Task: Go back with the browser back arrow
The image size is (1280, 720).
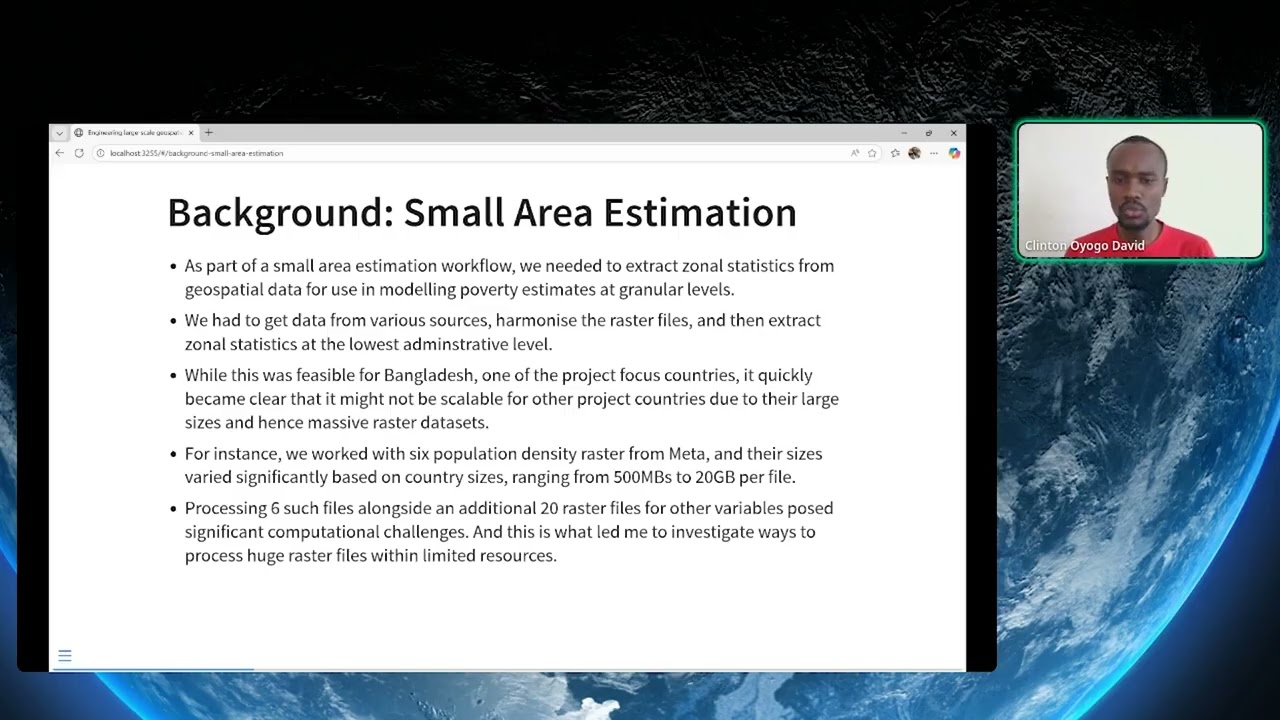Action: point(60,153)
